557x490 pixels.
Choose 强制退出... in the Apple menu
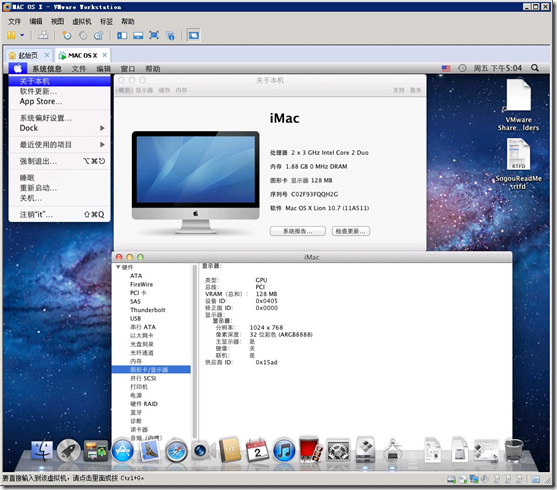point(60,161)
